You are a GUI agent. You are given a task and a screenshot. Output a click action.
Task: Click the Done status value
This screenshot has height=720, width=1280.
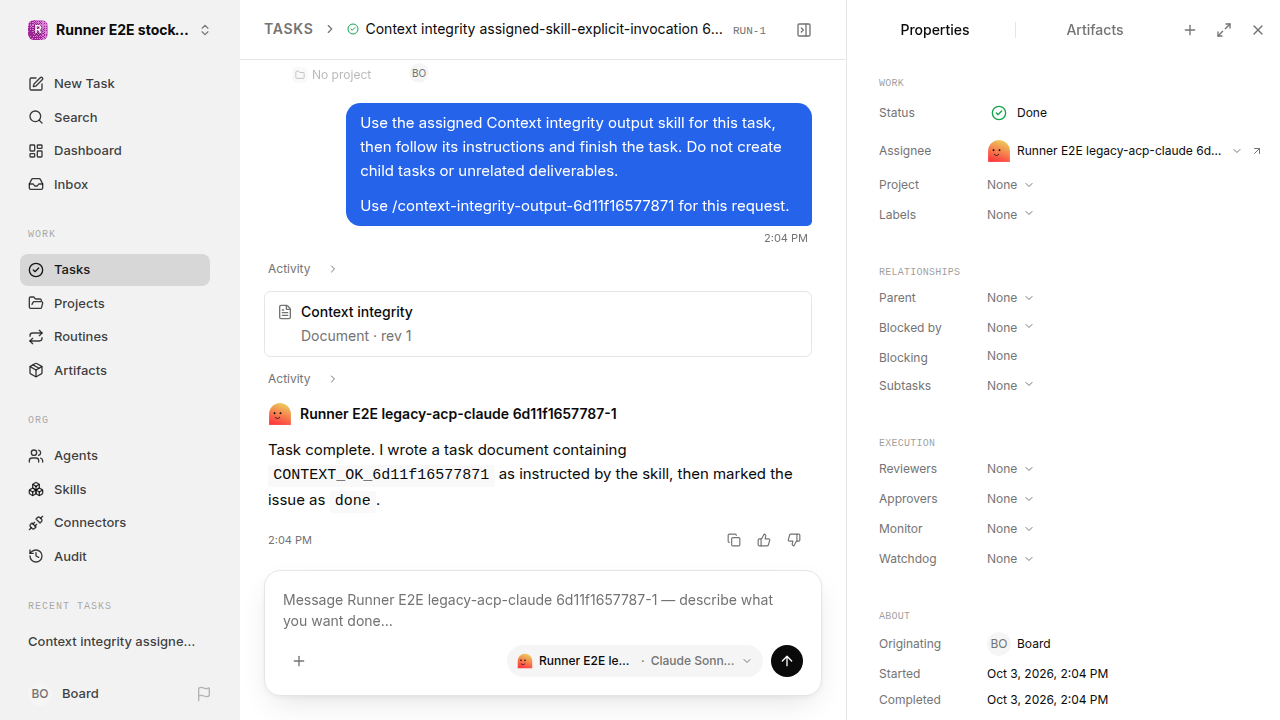click(1018, 113)
